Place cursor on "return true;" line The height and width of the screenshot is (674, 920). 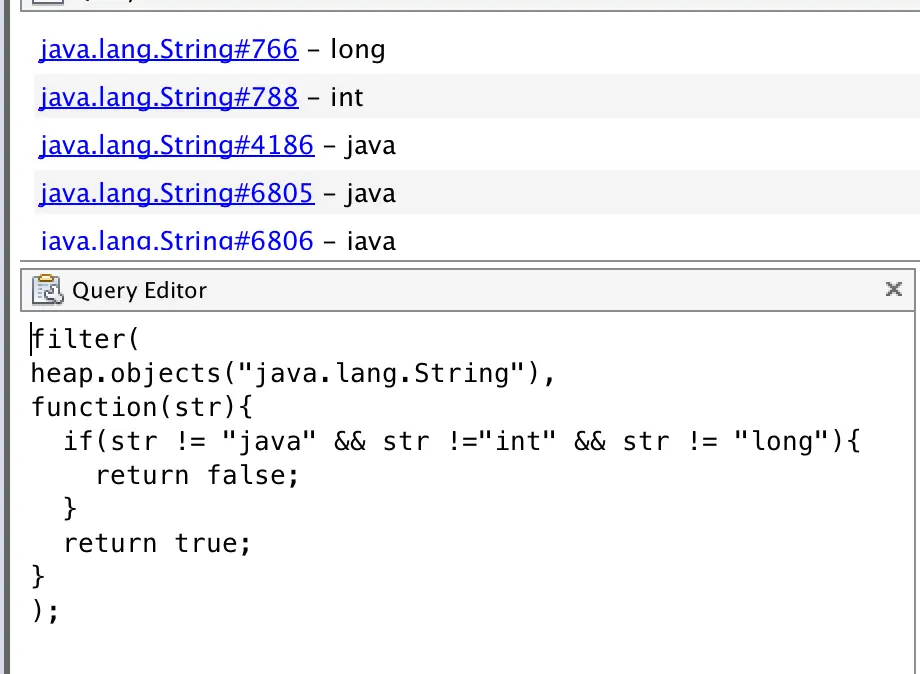157,544
